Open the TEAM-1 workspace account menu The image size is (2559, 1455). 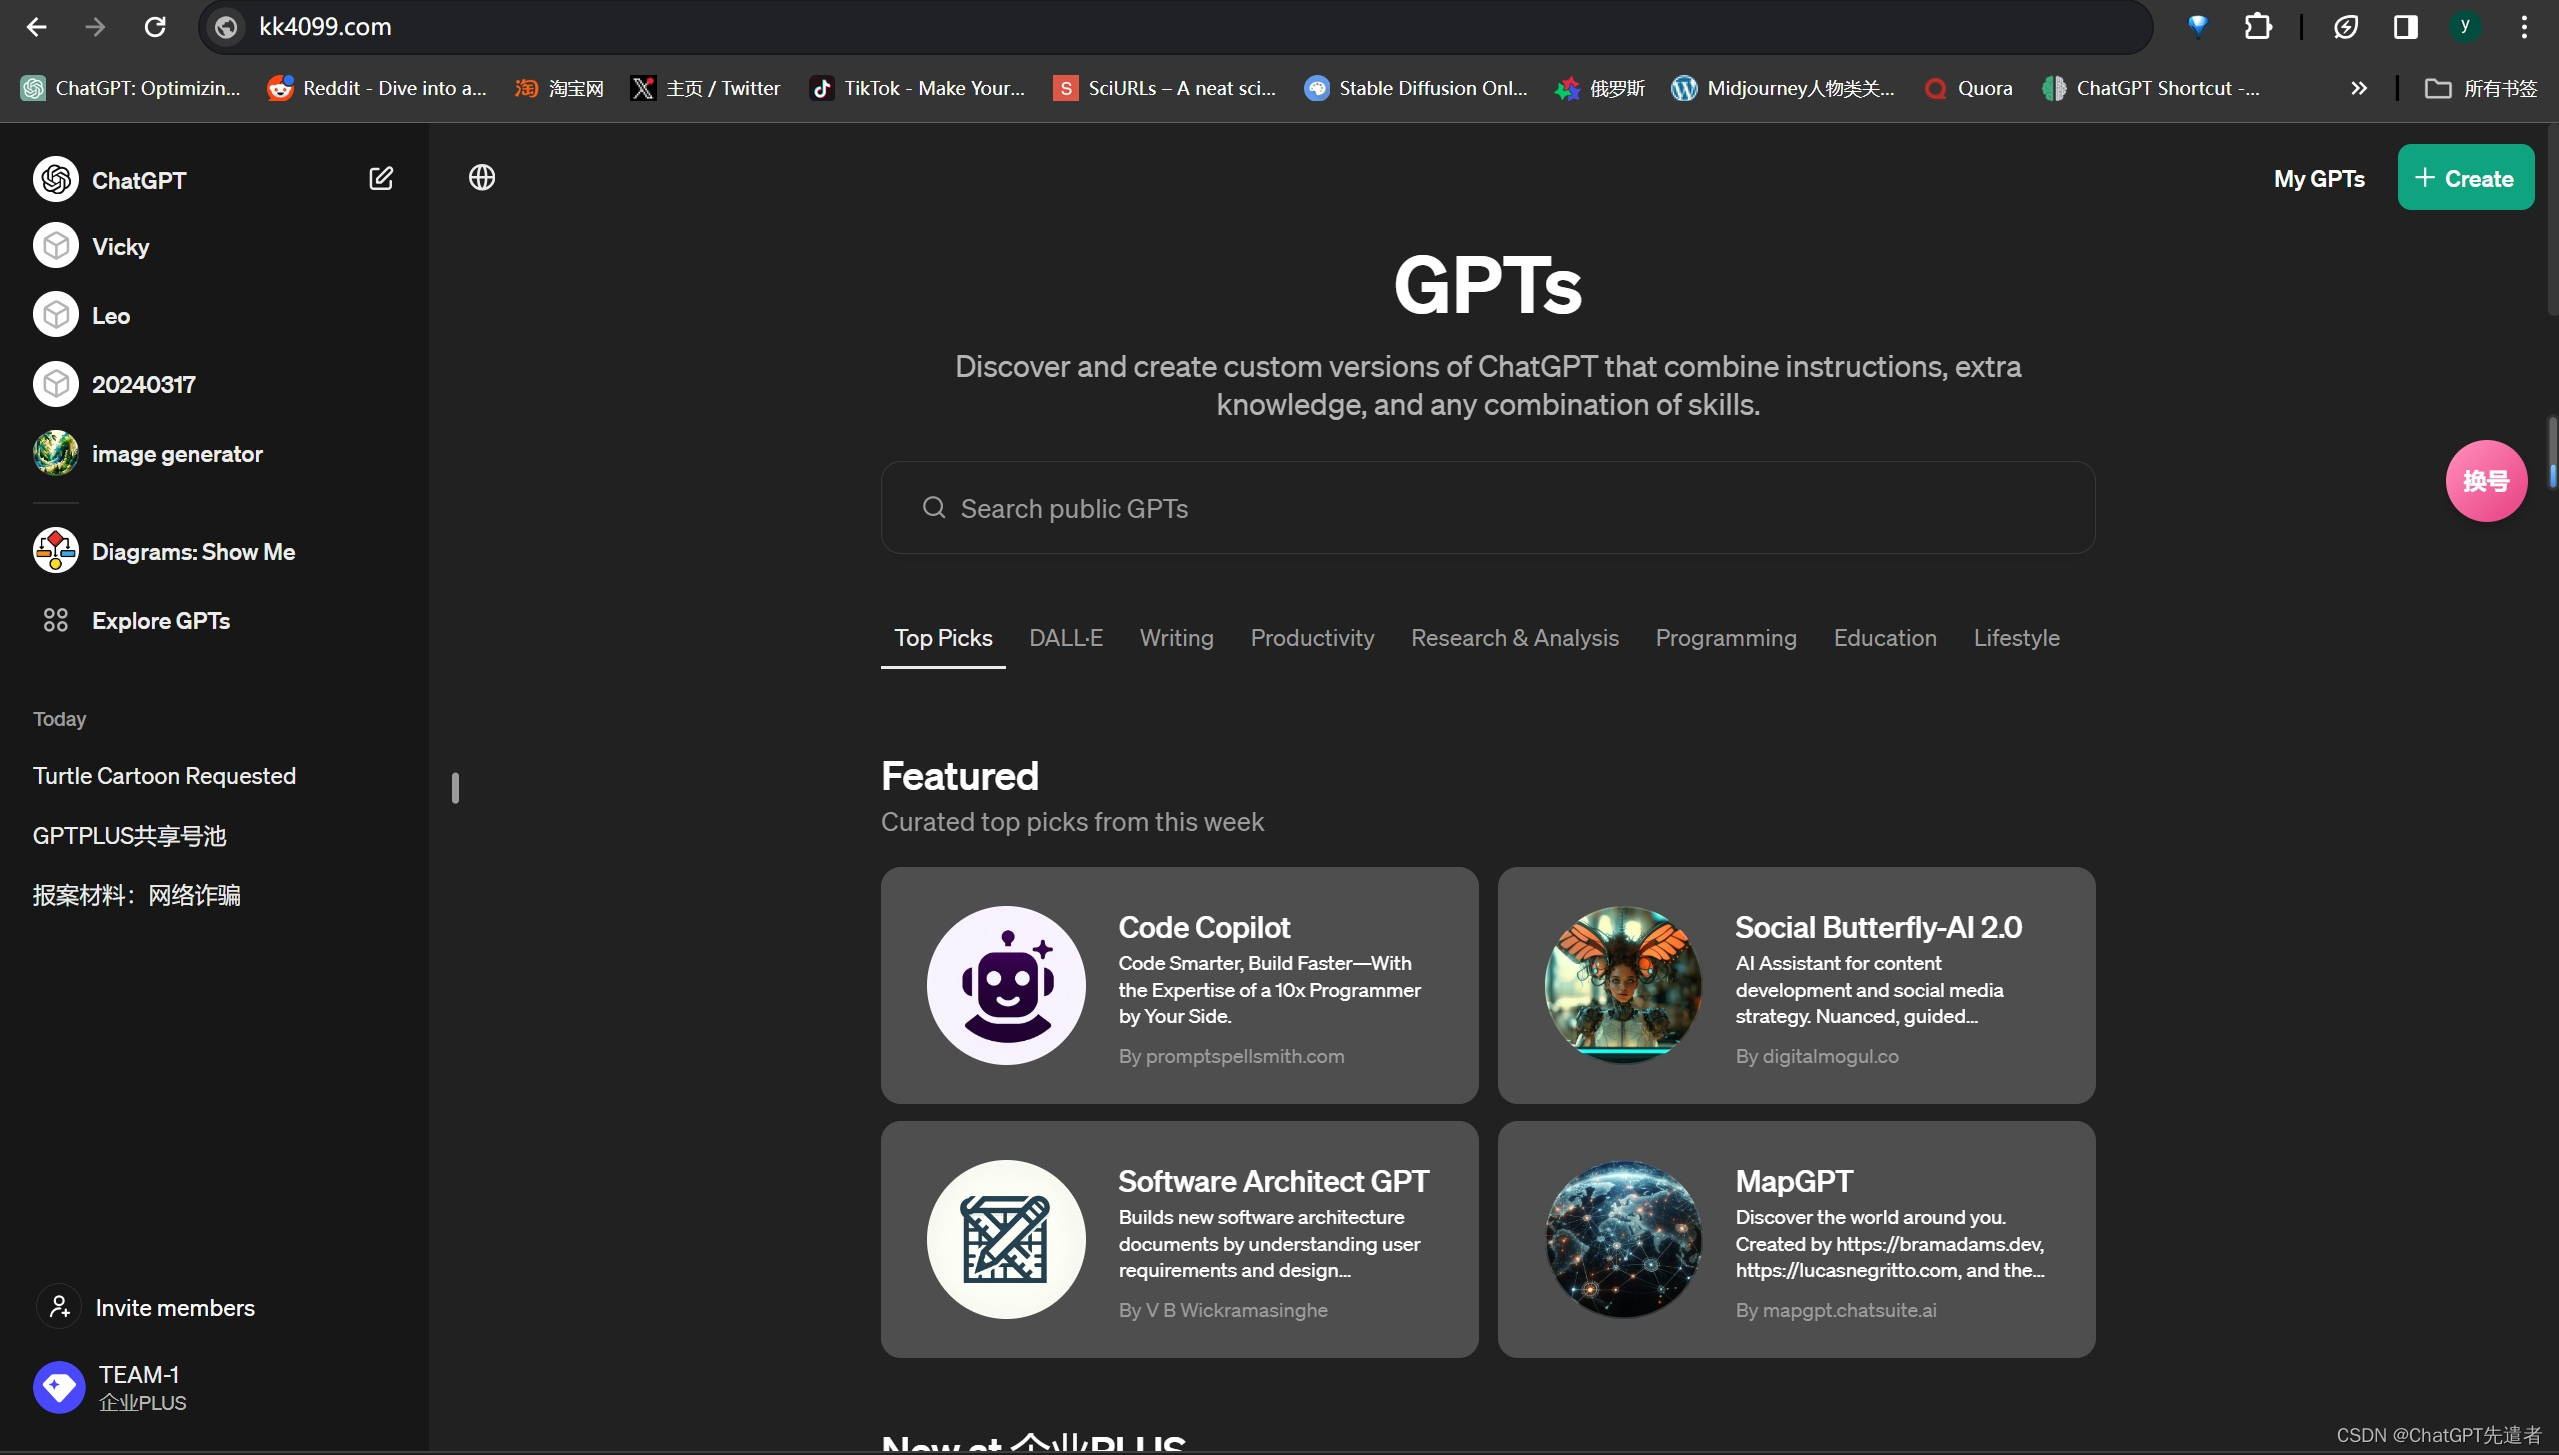(x=140, y=1387)
